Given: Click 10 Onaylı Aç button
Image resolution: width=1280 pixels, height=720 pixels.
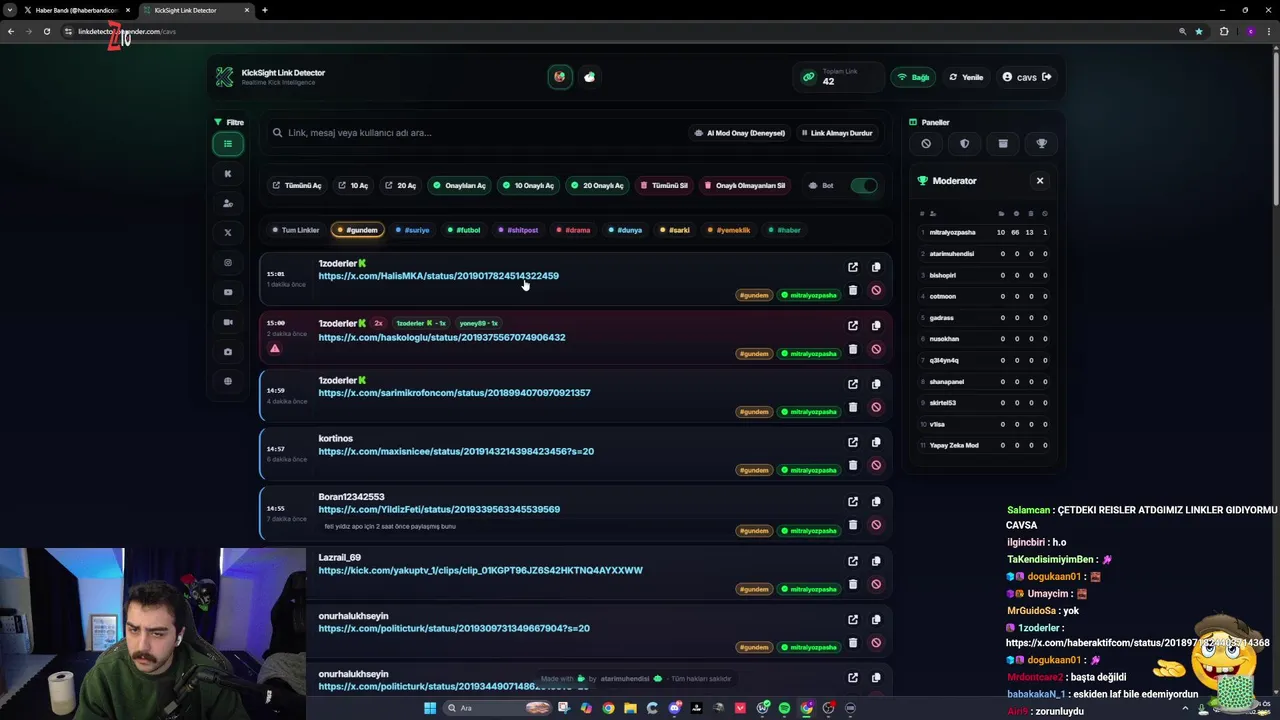Looking at the screenshot, I should (x=528, y=185).
